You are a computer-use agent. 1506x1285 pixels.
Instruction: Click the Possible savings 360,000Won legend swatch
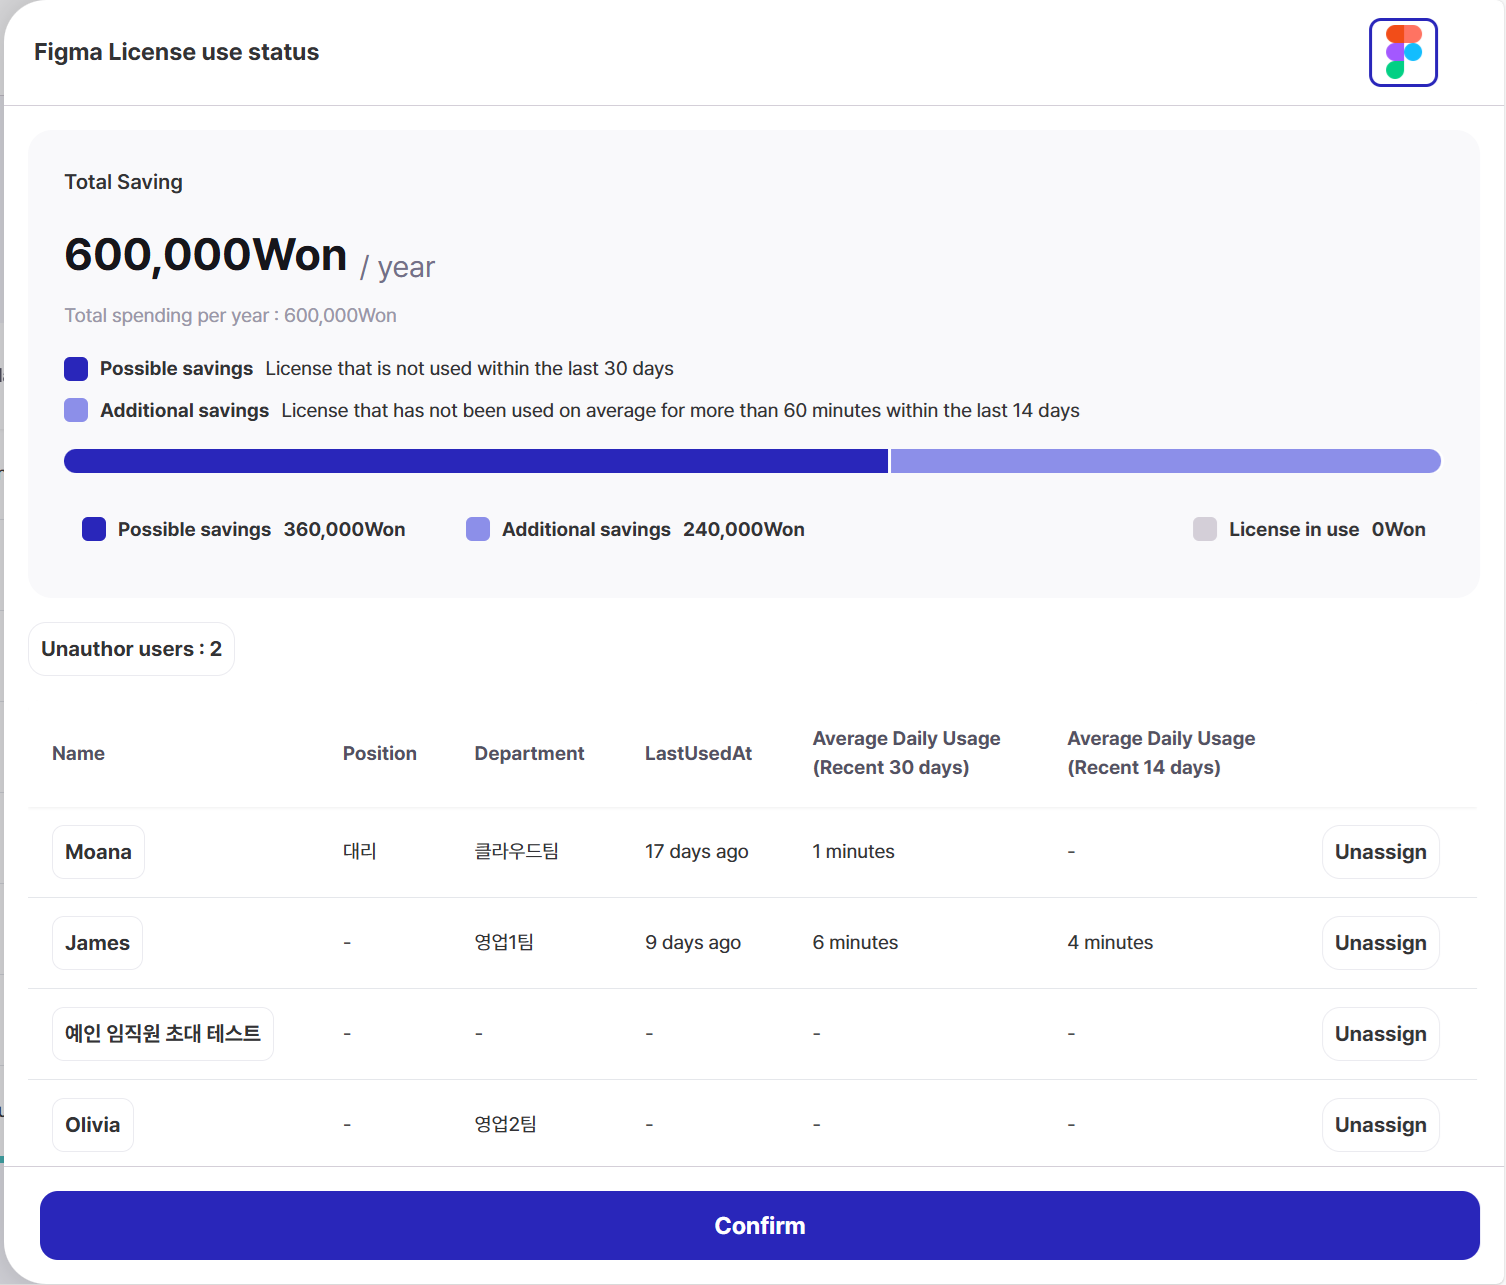pos(94,529)
